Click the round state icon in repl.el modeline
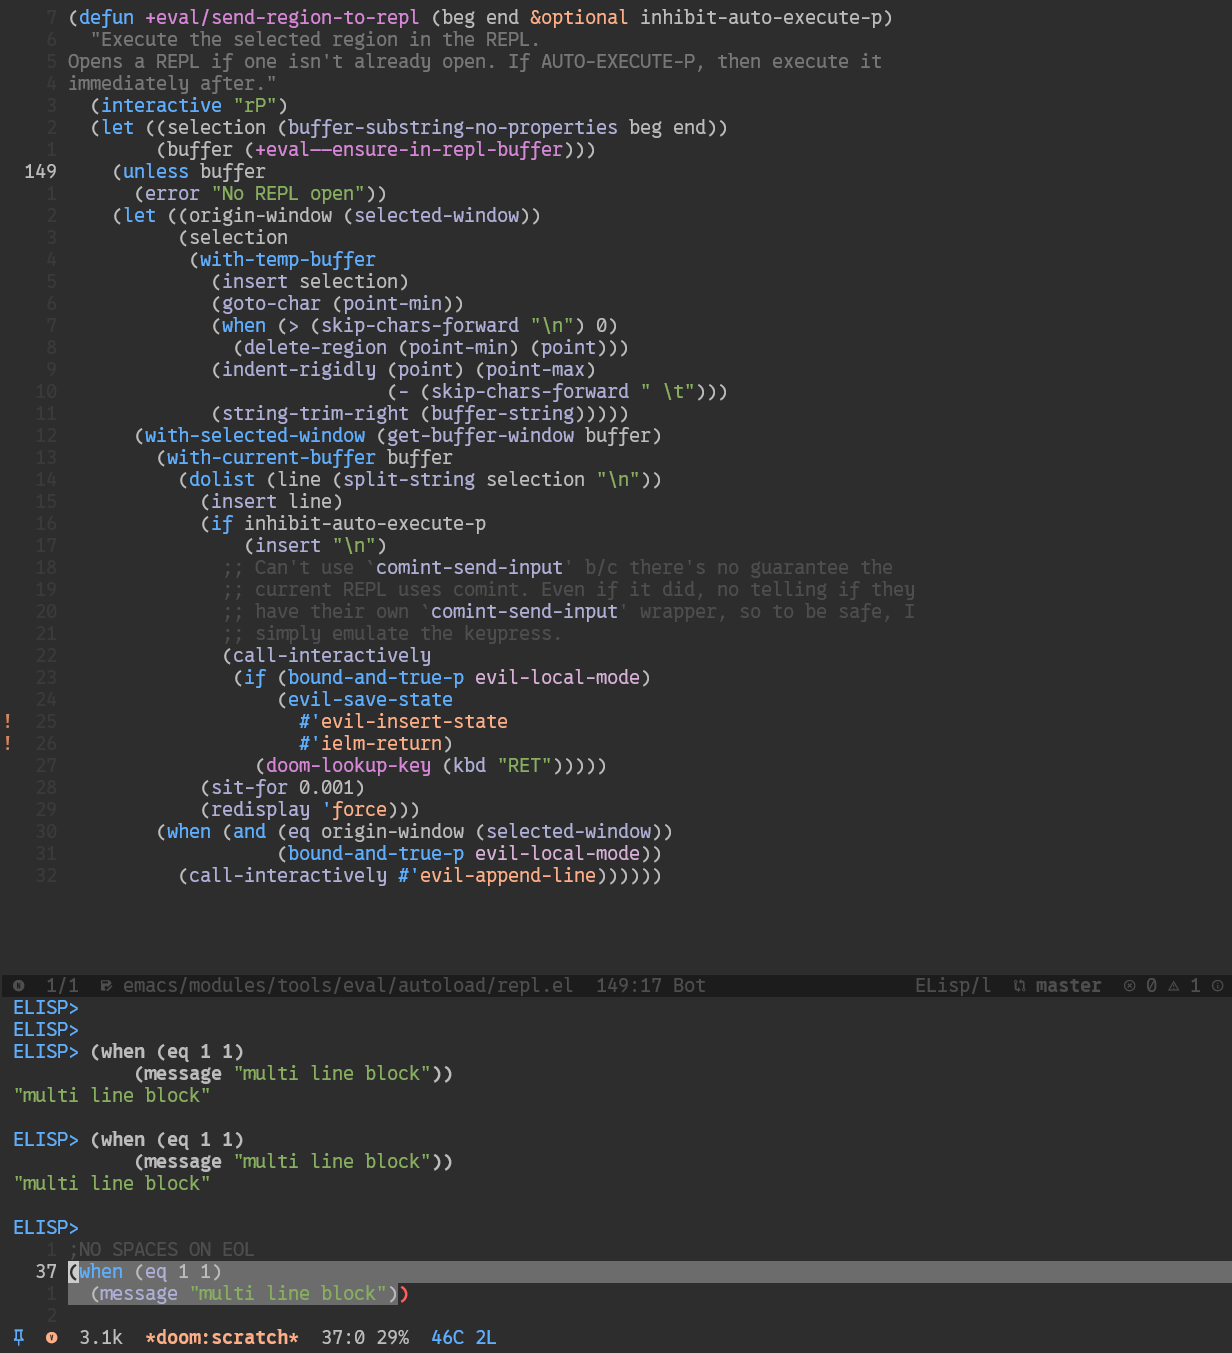The width and height of the screenshot is (1232, 1353). pos(19,985)
